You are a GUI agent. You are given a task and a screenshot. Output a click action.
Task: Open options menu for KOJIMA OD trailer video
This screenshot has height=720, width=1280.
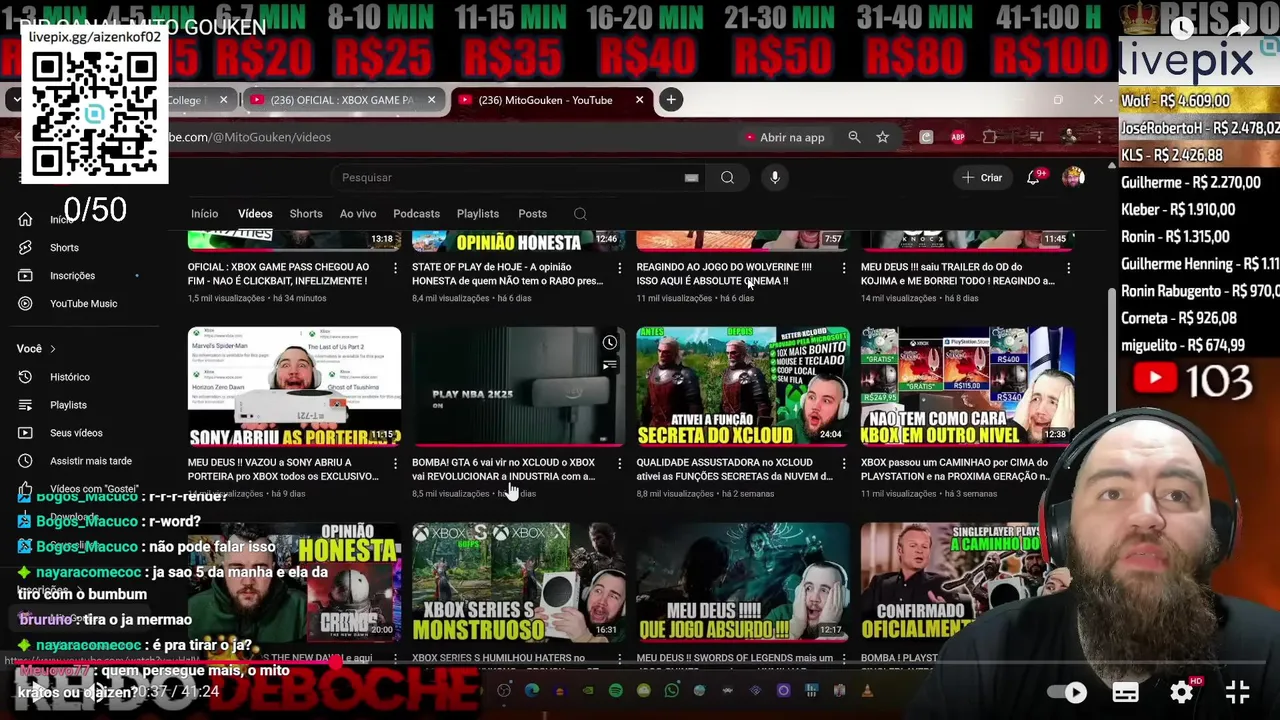pos(1068,268)
